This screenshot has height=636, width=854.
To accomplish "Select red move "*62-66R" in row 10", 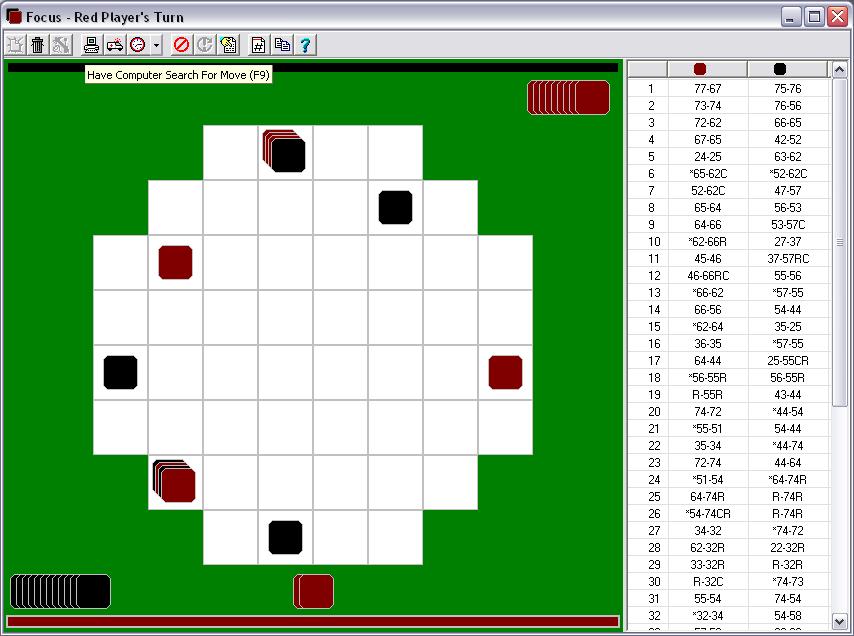I will point(707,242).
